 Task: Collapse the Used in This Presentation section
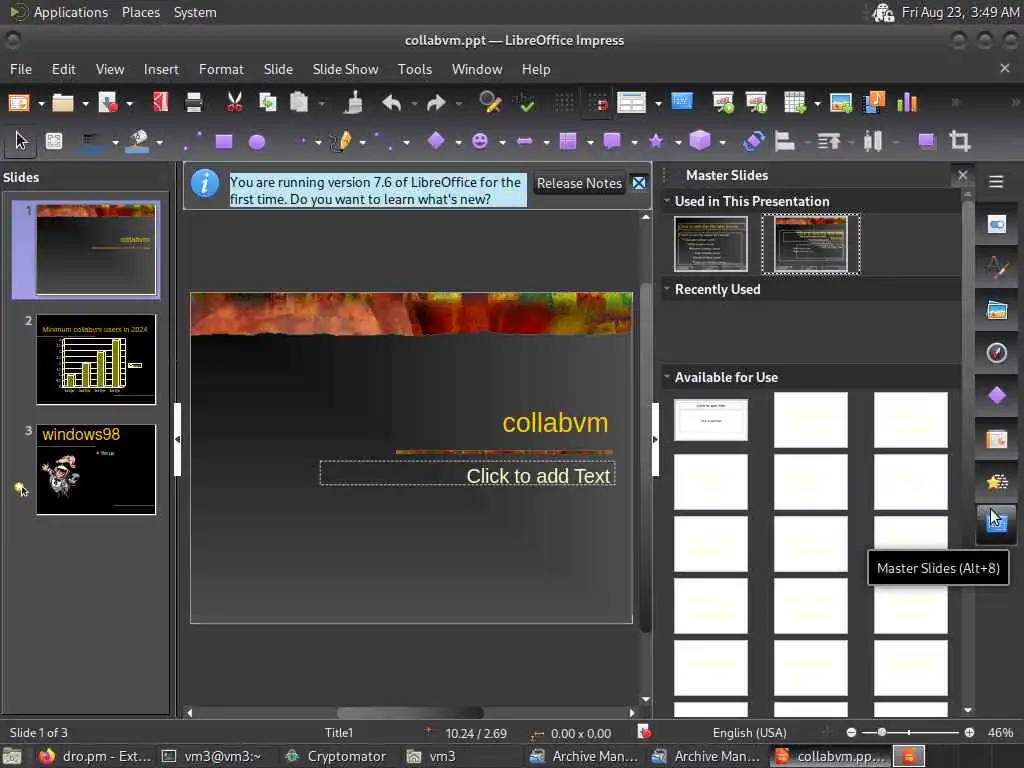pyautogui.click(x=667, y=200)
